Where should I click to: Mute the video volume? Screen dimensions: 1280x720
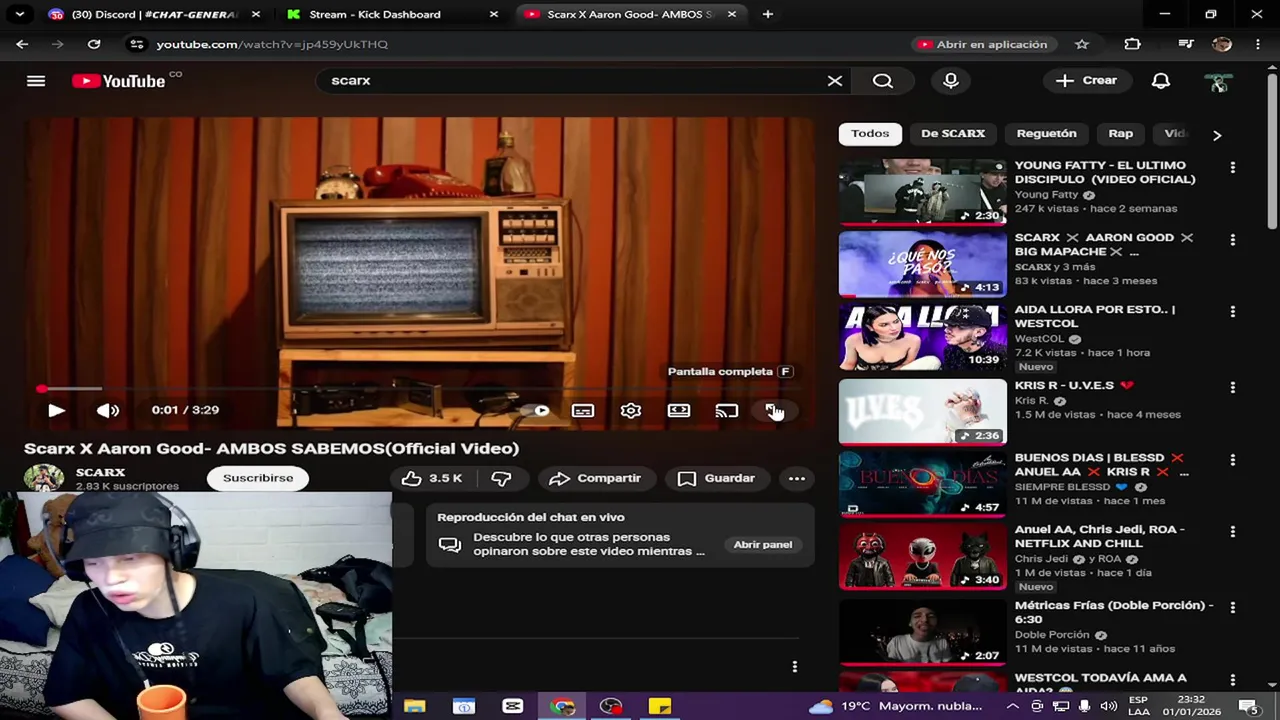[108, 410]
